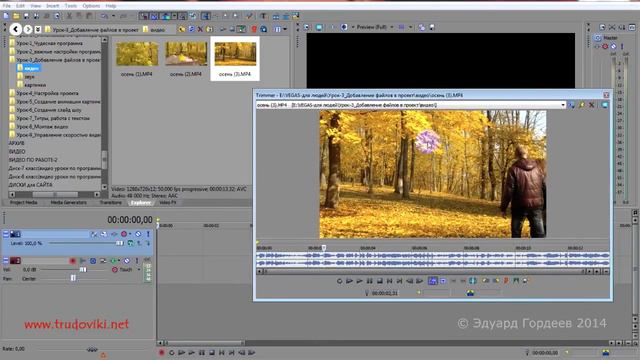Open Auto Ripple mode dropdown arrow
Viewport: 640px width, 360px height.
pyautogui.click(x=174, y=16)
